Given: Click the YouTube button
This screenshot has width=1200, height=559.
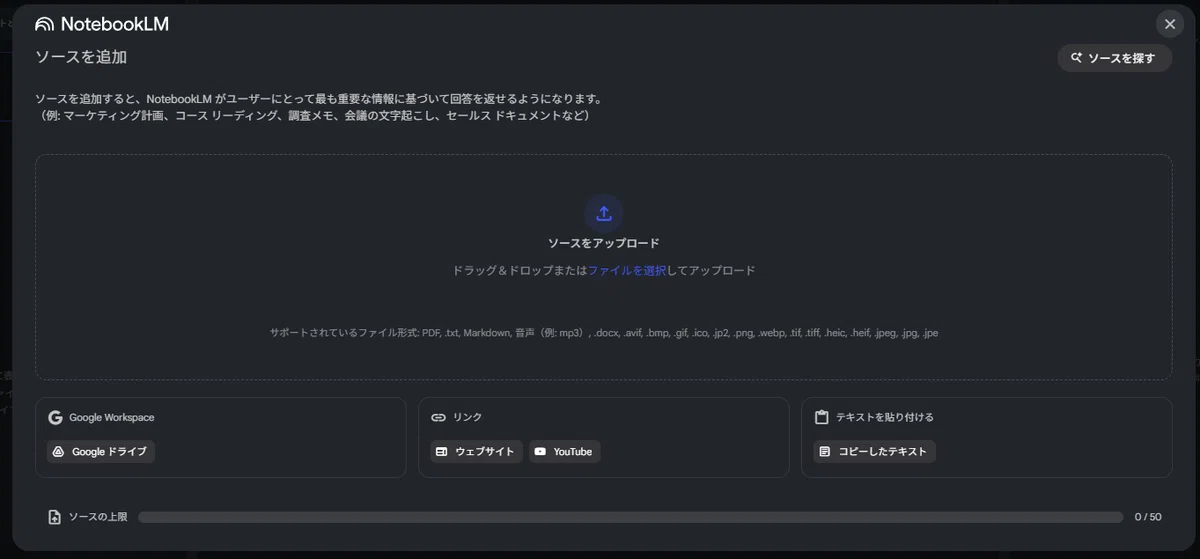Looking at the screenshot, I should tap(564, 452).
